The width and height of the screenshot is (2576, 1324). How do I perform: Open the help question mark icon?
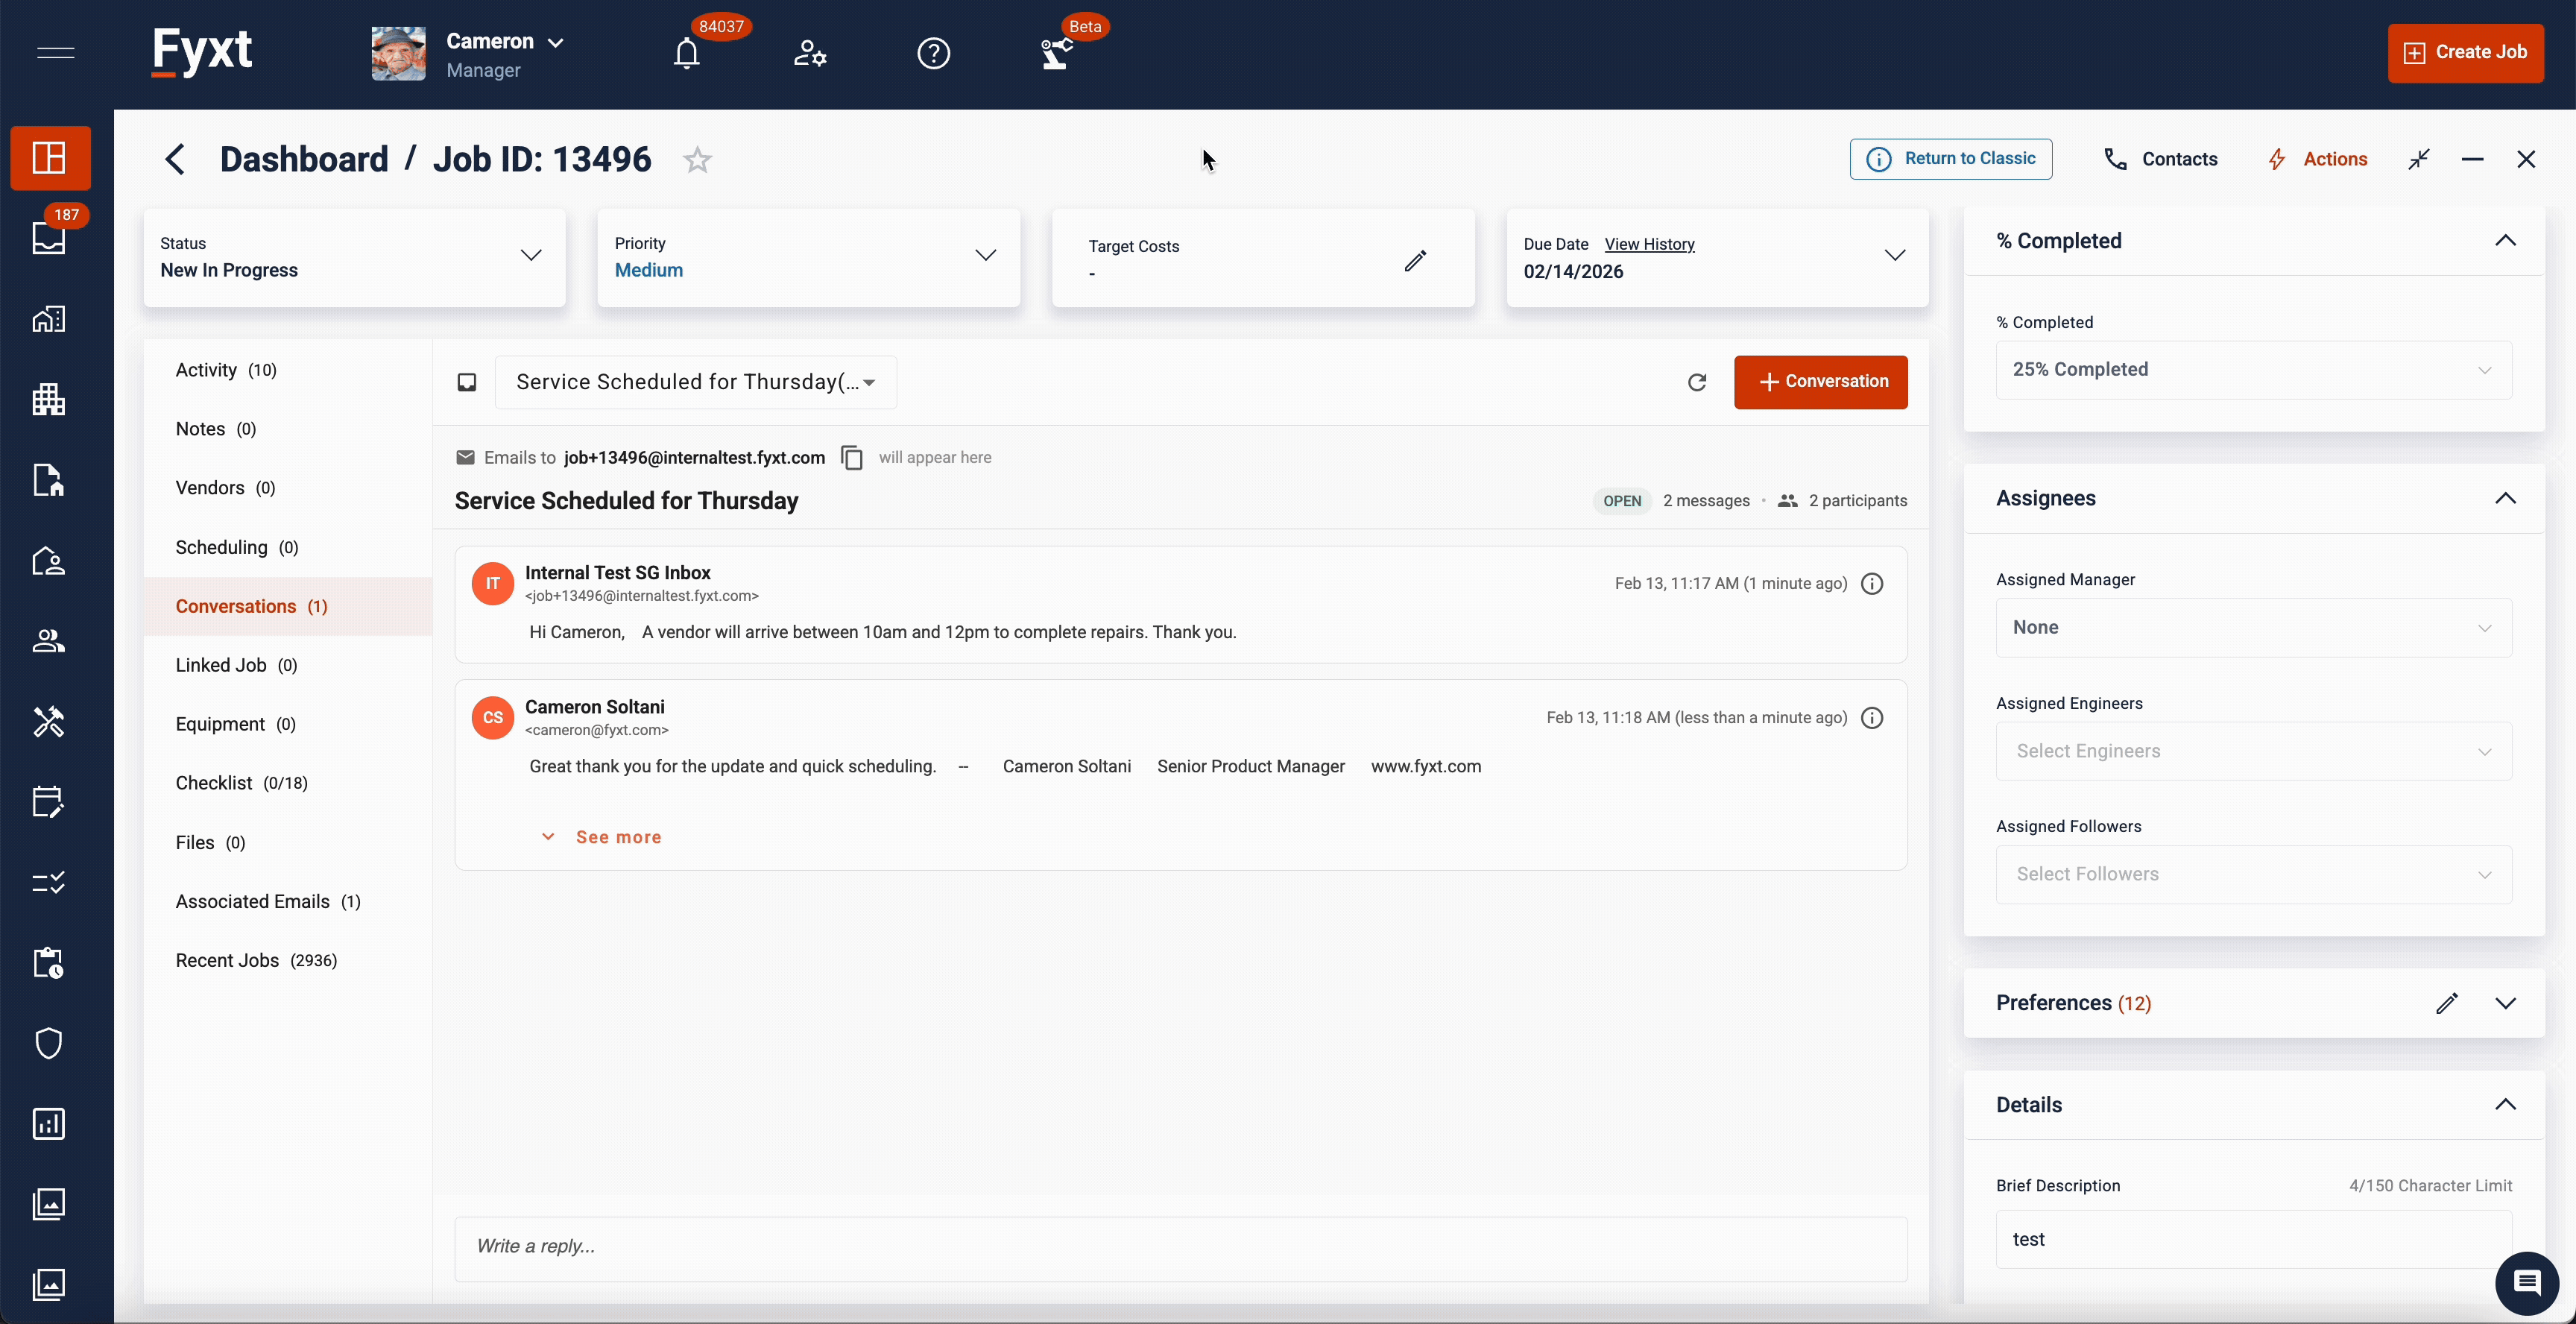pyautogui.click(x=933, y=53)
